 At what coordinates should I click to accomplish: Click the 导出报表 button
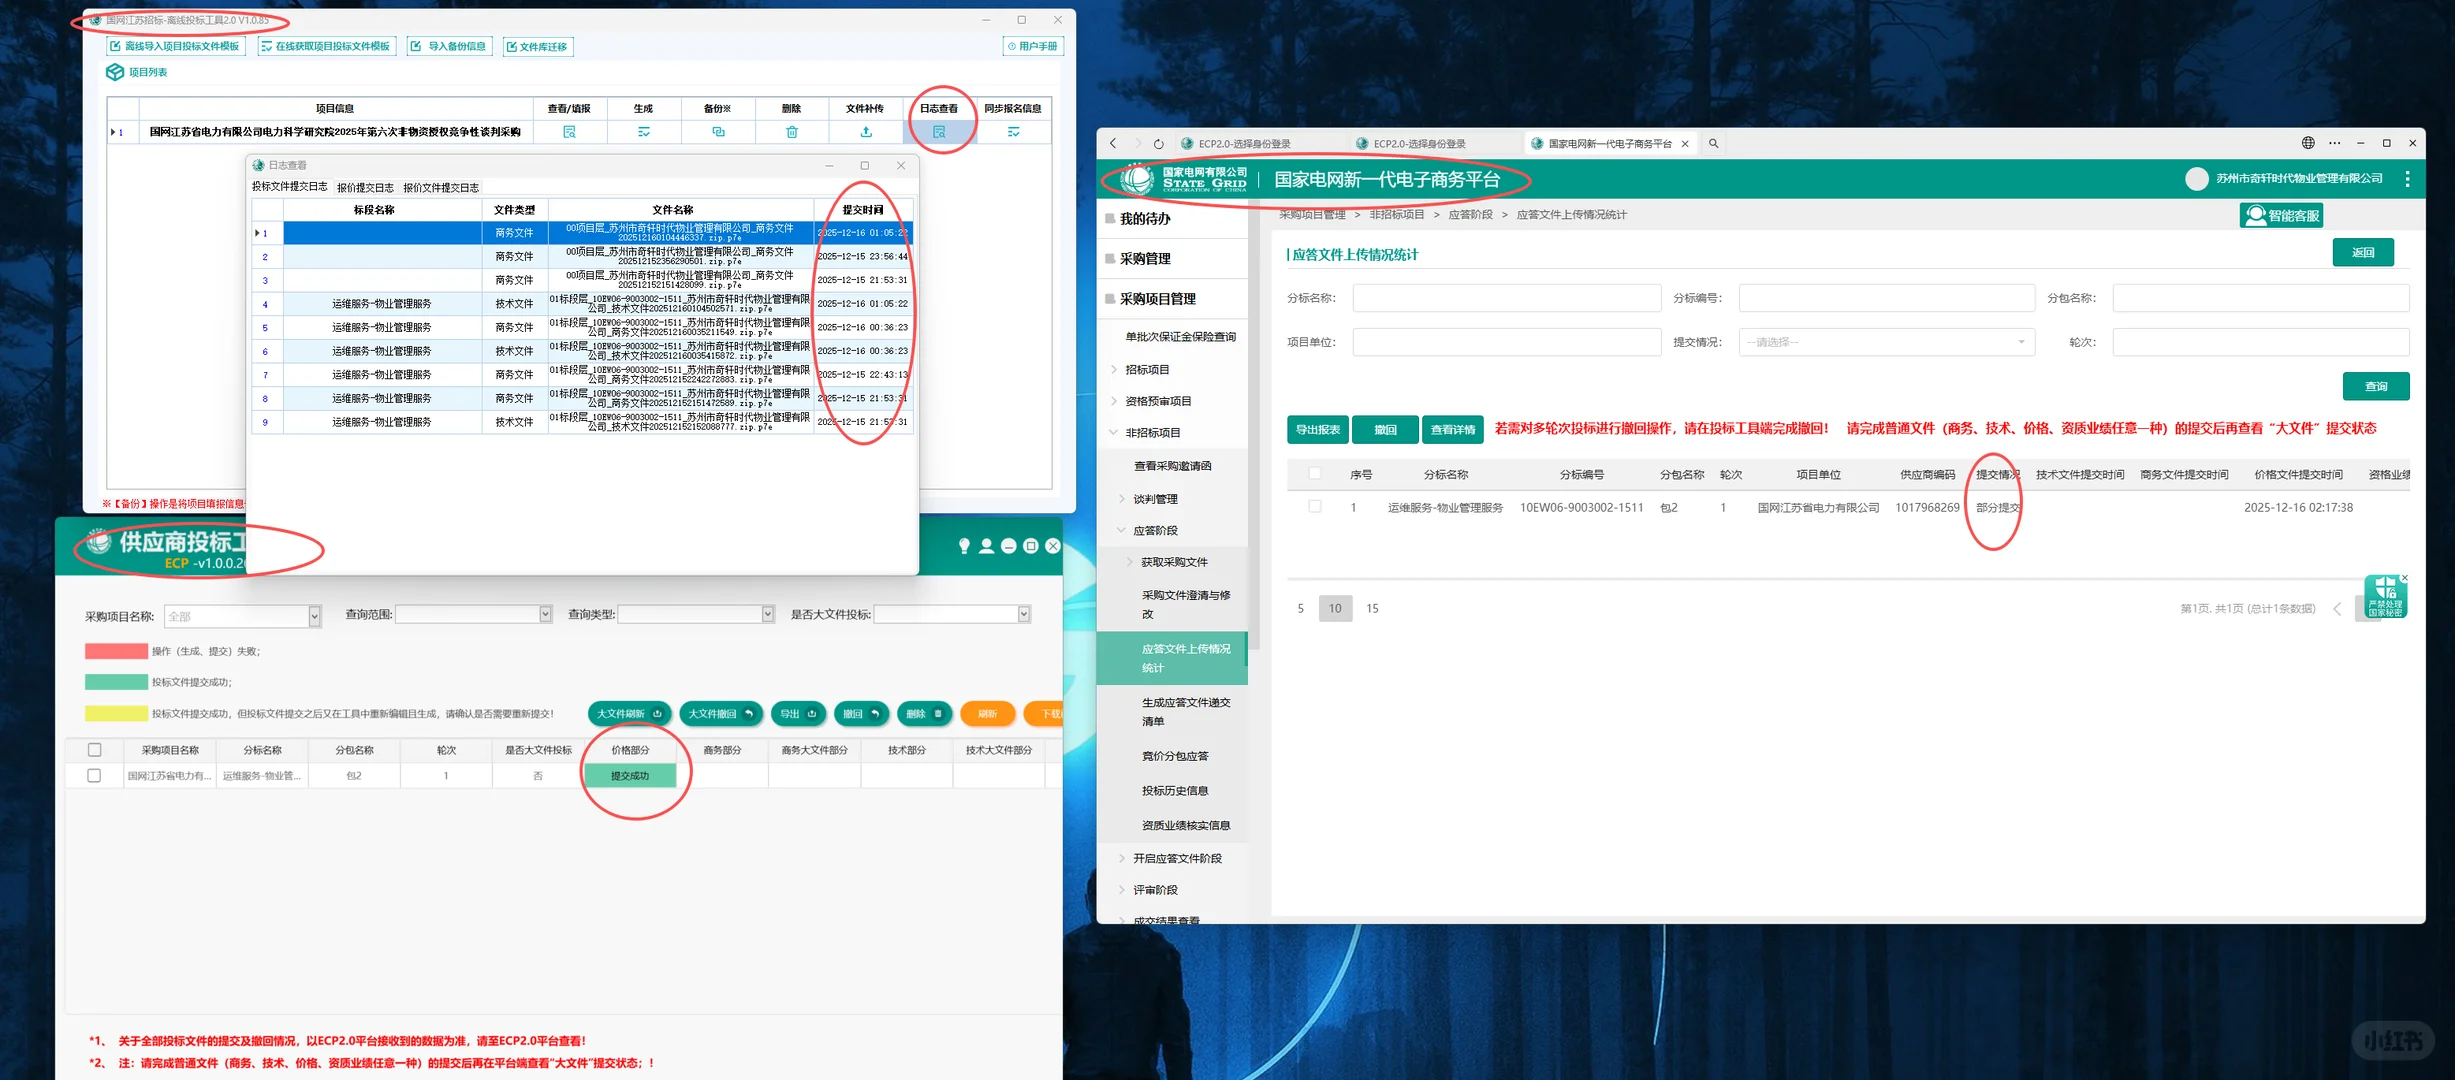click(x=1317, y=430)
